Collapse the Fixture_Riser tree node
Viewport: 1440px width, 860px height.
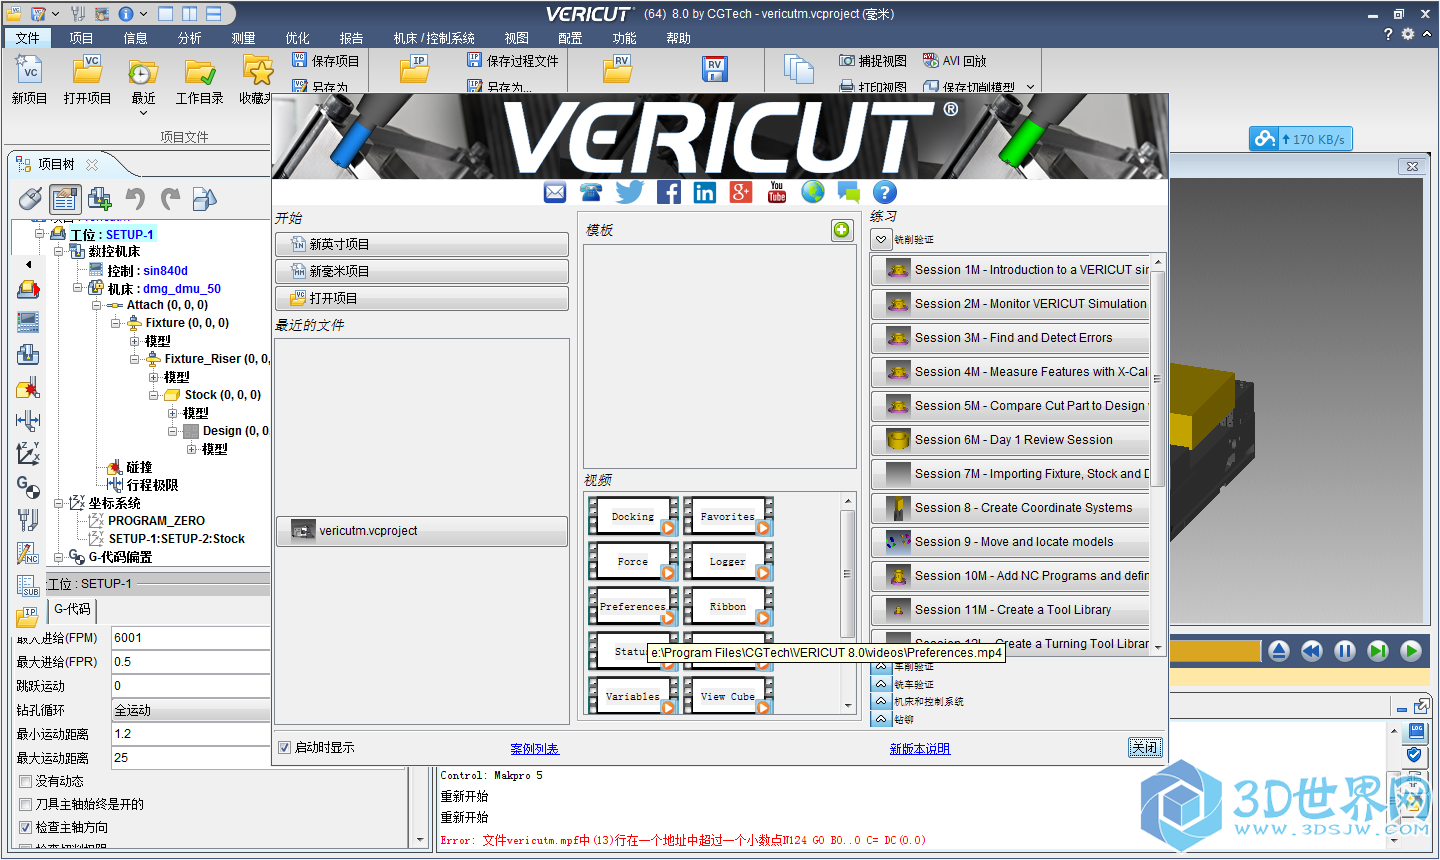click(135, 359)
